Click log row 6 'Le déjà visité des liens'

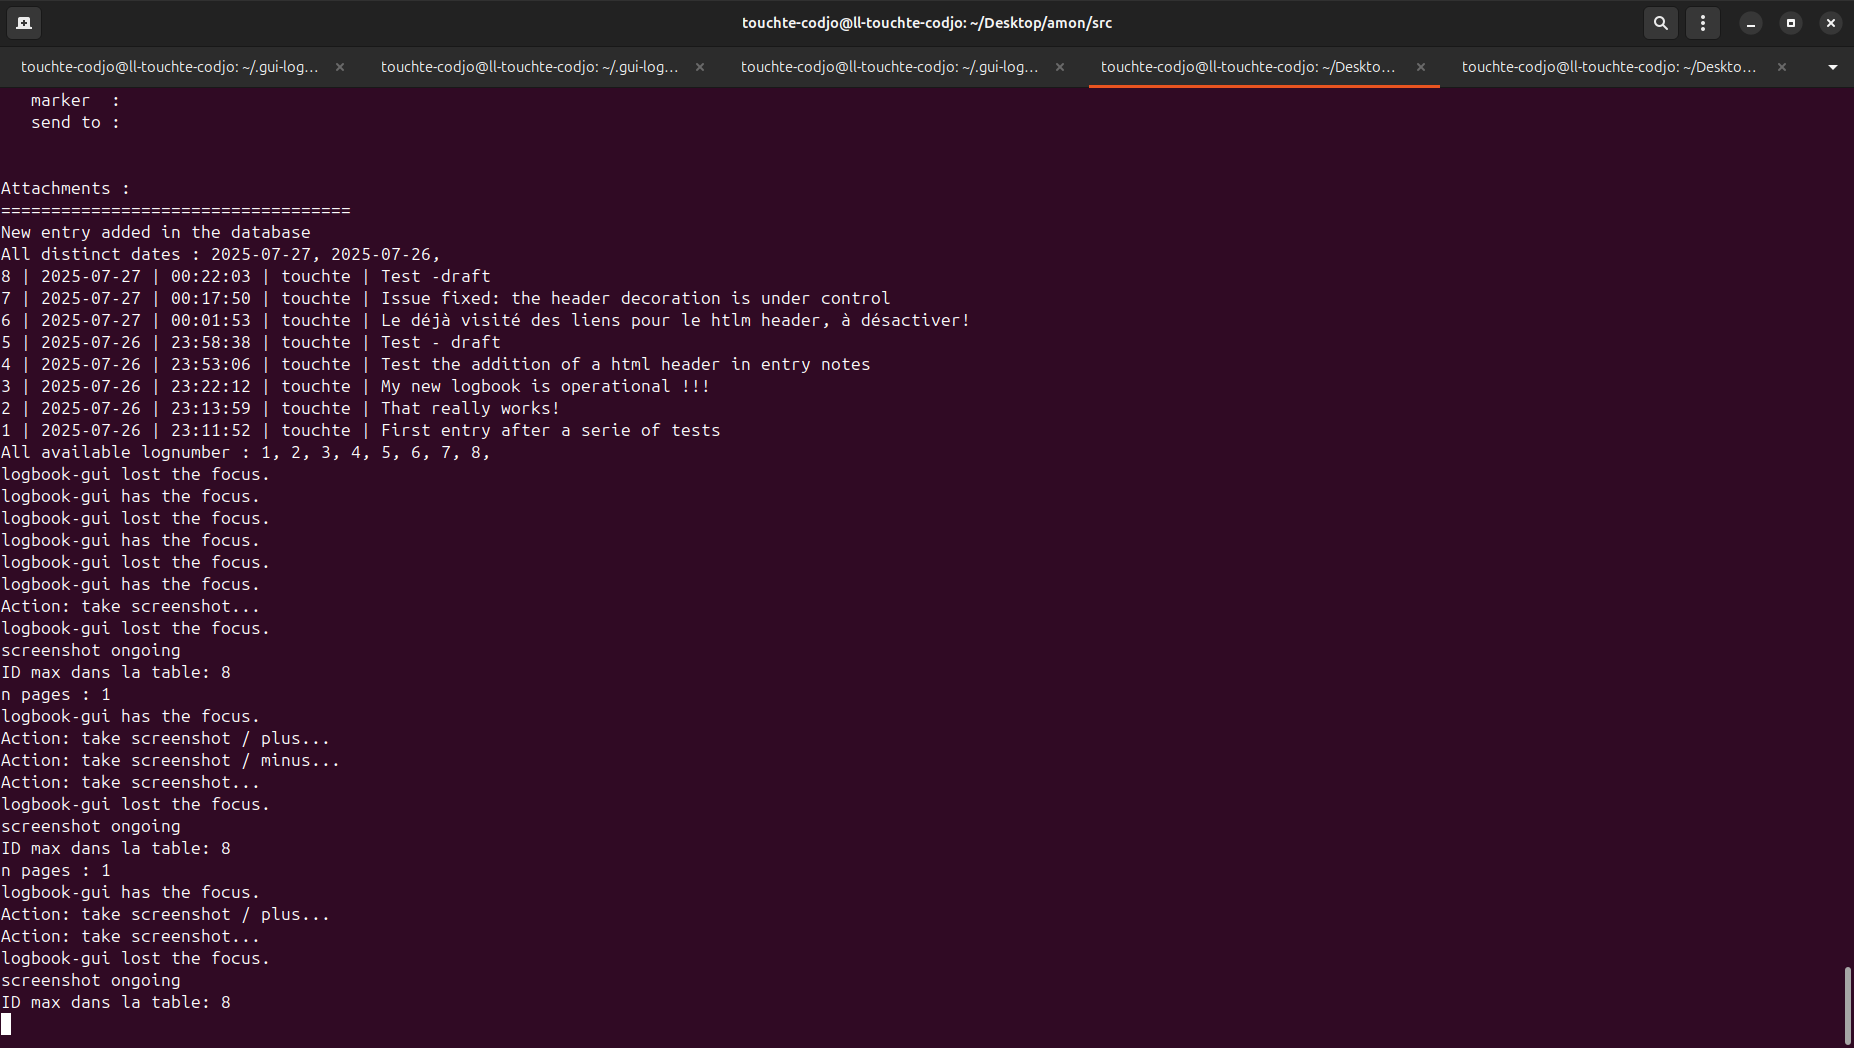(486, 320)
